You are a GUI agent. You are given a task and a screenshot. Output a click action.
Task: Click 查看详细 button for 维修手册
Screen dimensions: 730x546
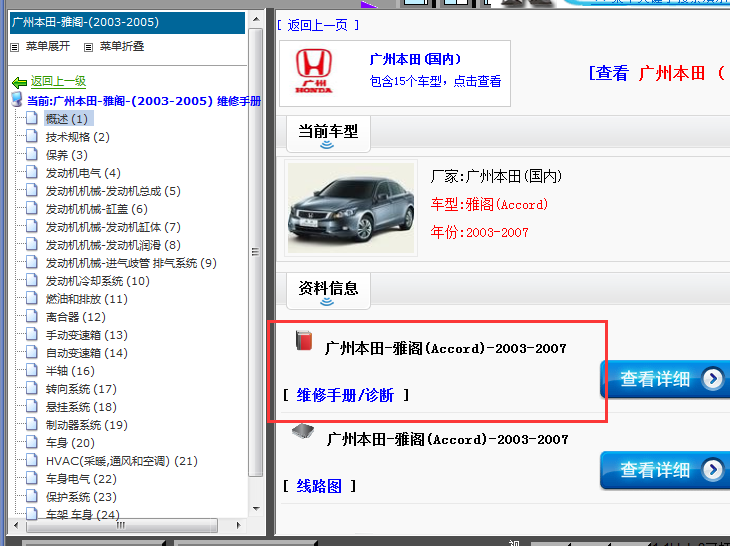(665, 379)
